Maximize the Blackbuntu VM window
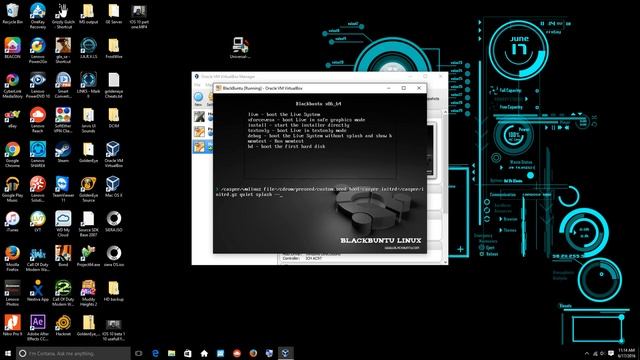This screenshot has height=360, width=640. coord(404,88)
